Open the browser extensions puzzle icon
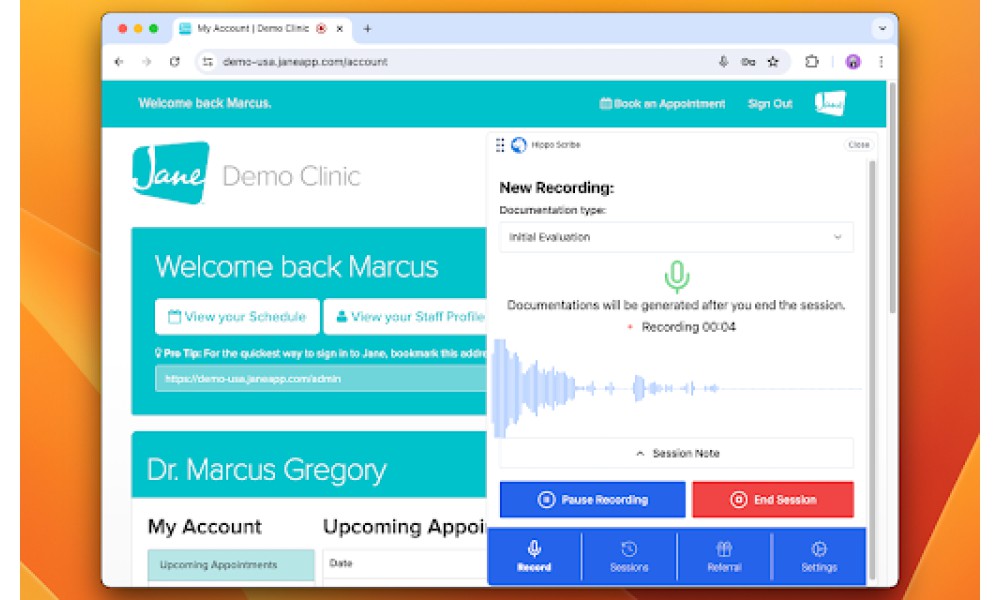This screenshot has width=1000, height=600. coord(811,62)
